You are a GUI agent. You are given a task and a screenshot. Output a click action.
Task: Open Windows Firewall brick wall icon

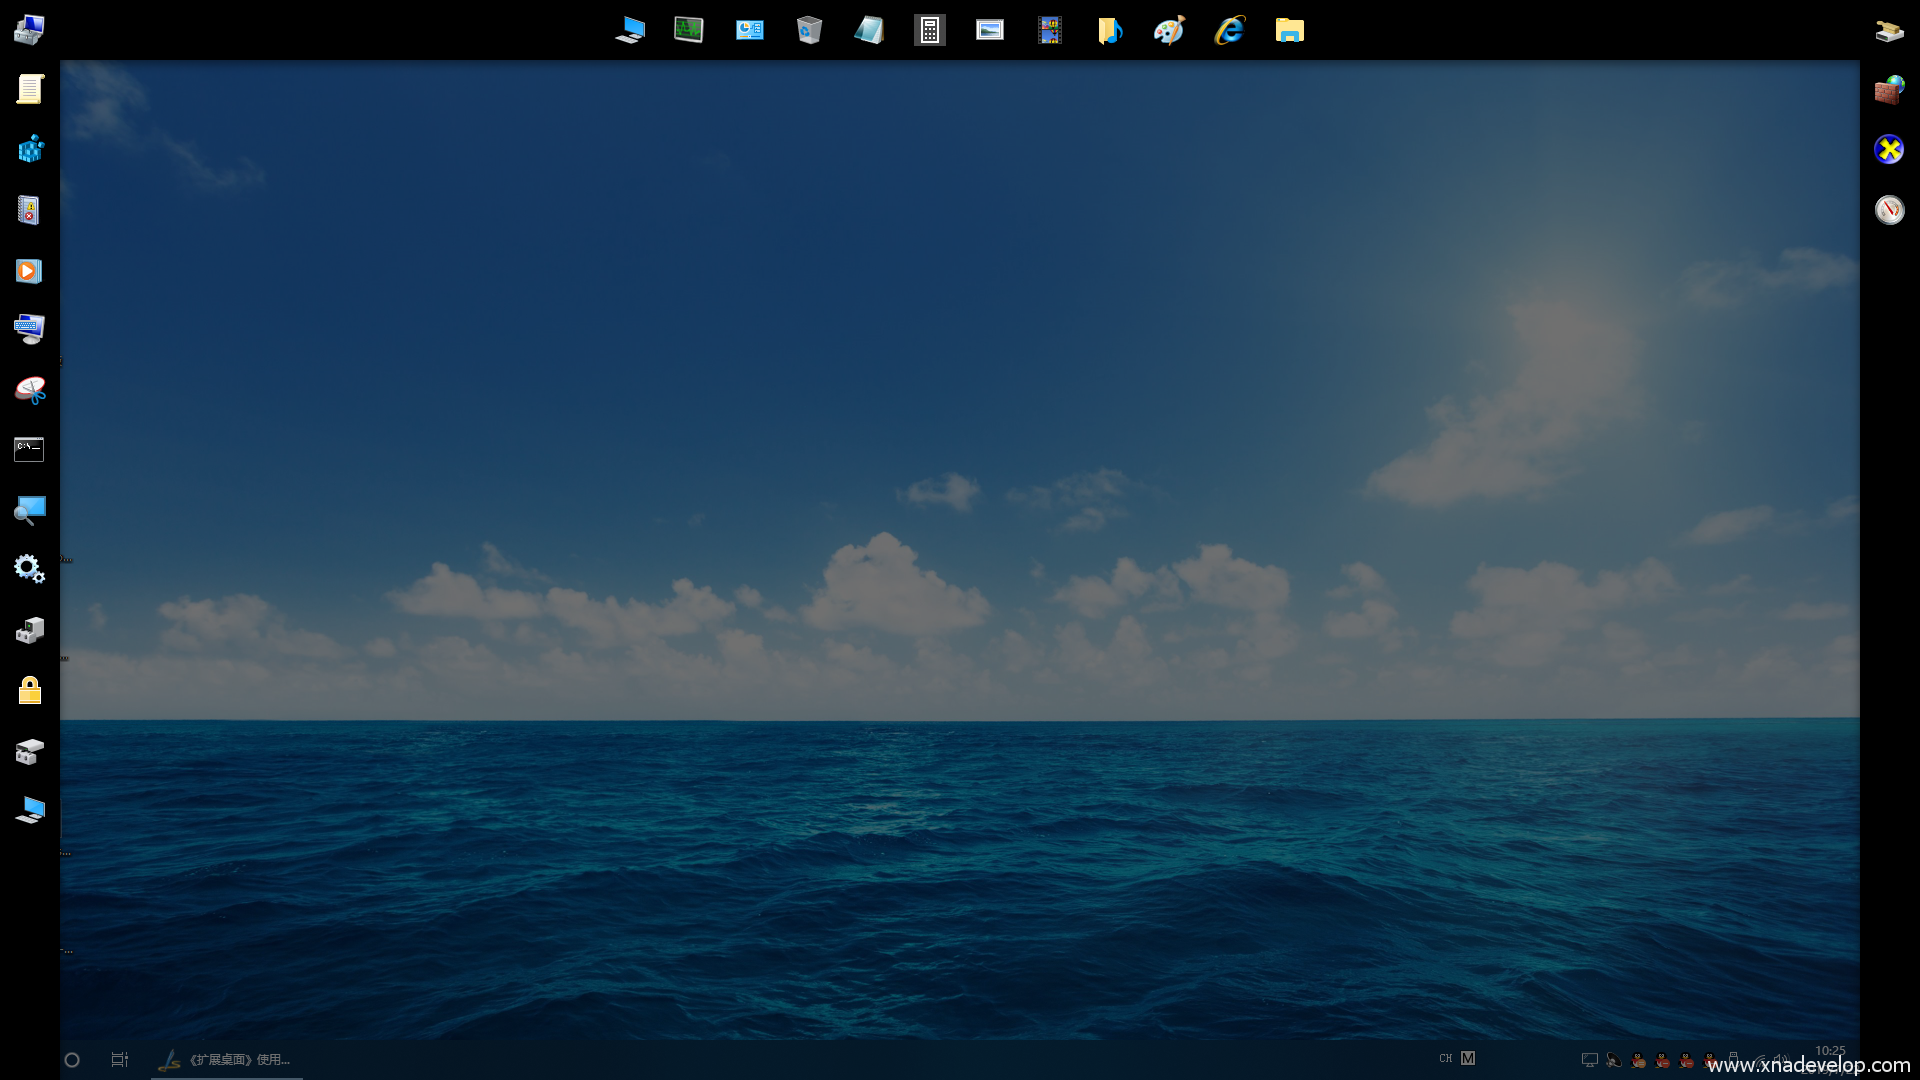(x=1889, y=90)
